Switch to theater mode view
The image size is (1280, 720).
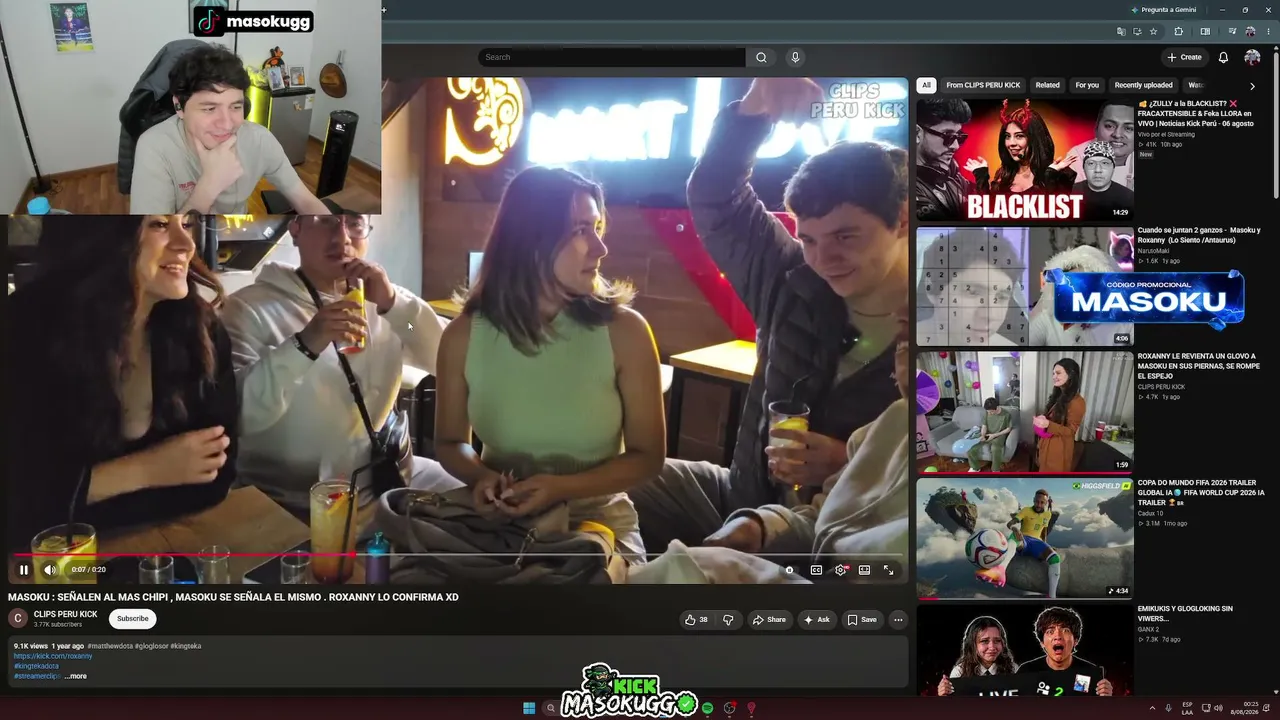(x=864, y=570)
